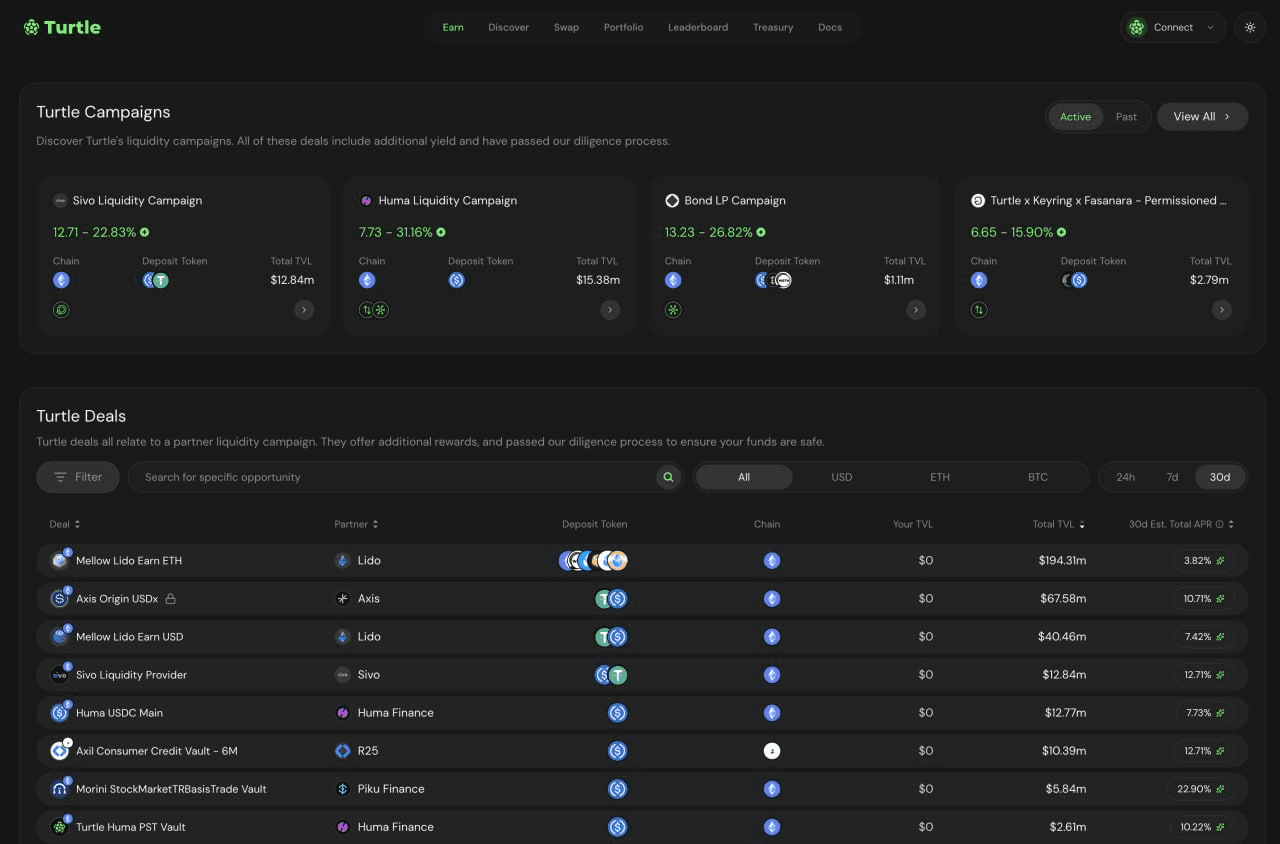Select the All asset filter
Image resolution: width=1280 pixels, height=844 pixels.
744,477
